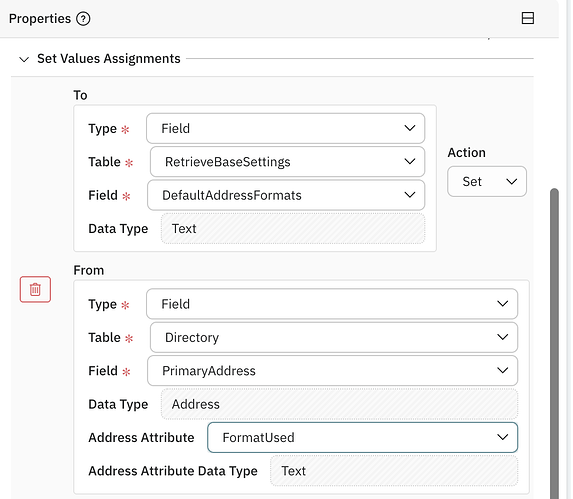Open the Address Attribute dropdown FormatUsed

[x=363, y=438]
